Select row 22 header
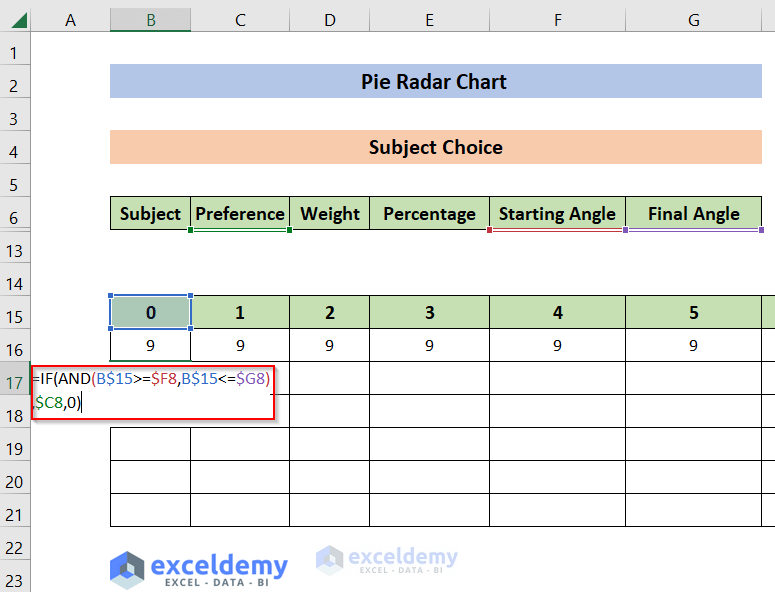775x592 pixels. point(15,547)
